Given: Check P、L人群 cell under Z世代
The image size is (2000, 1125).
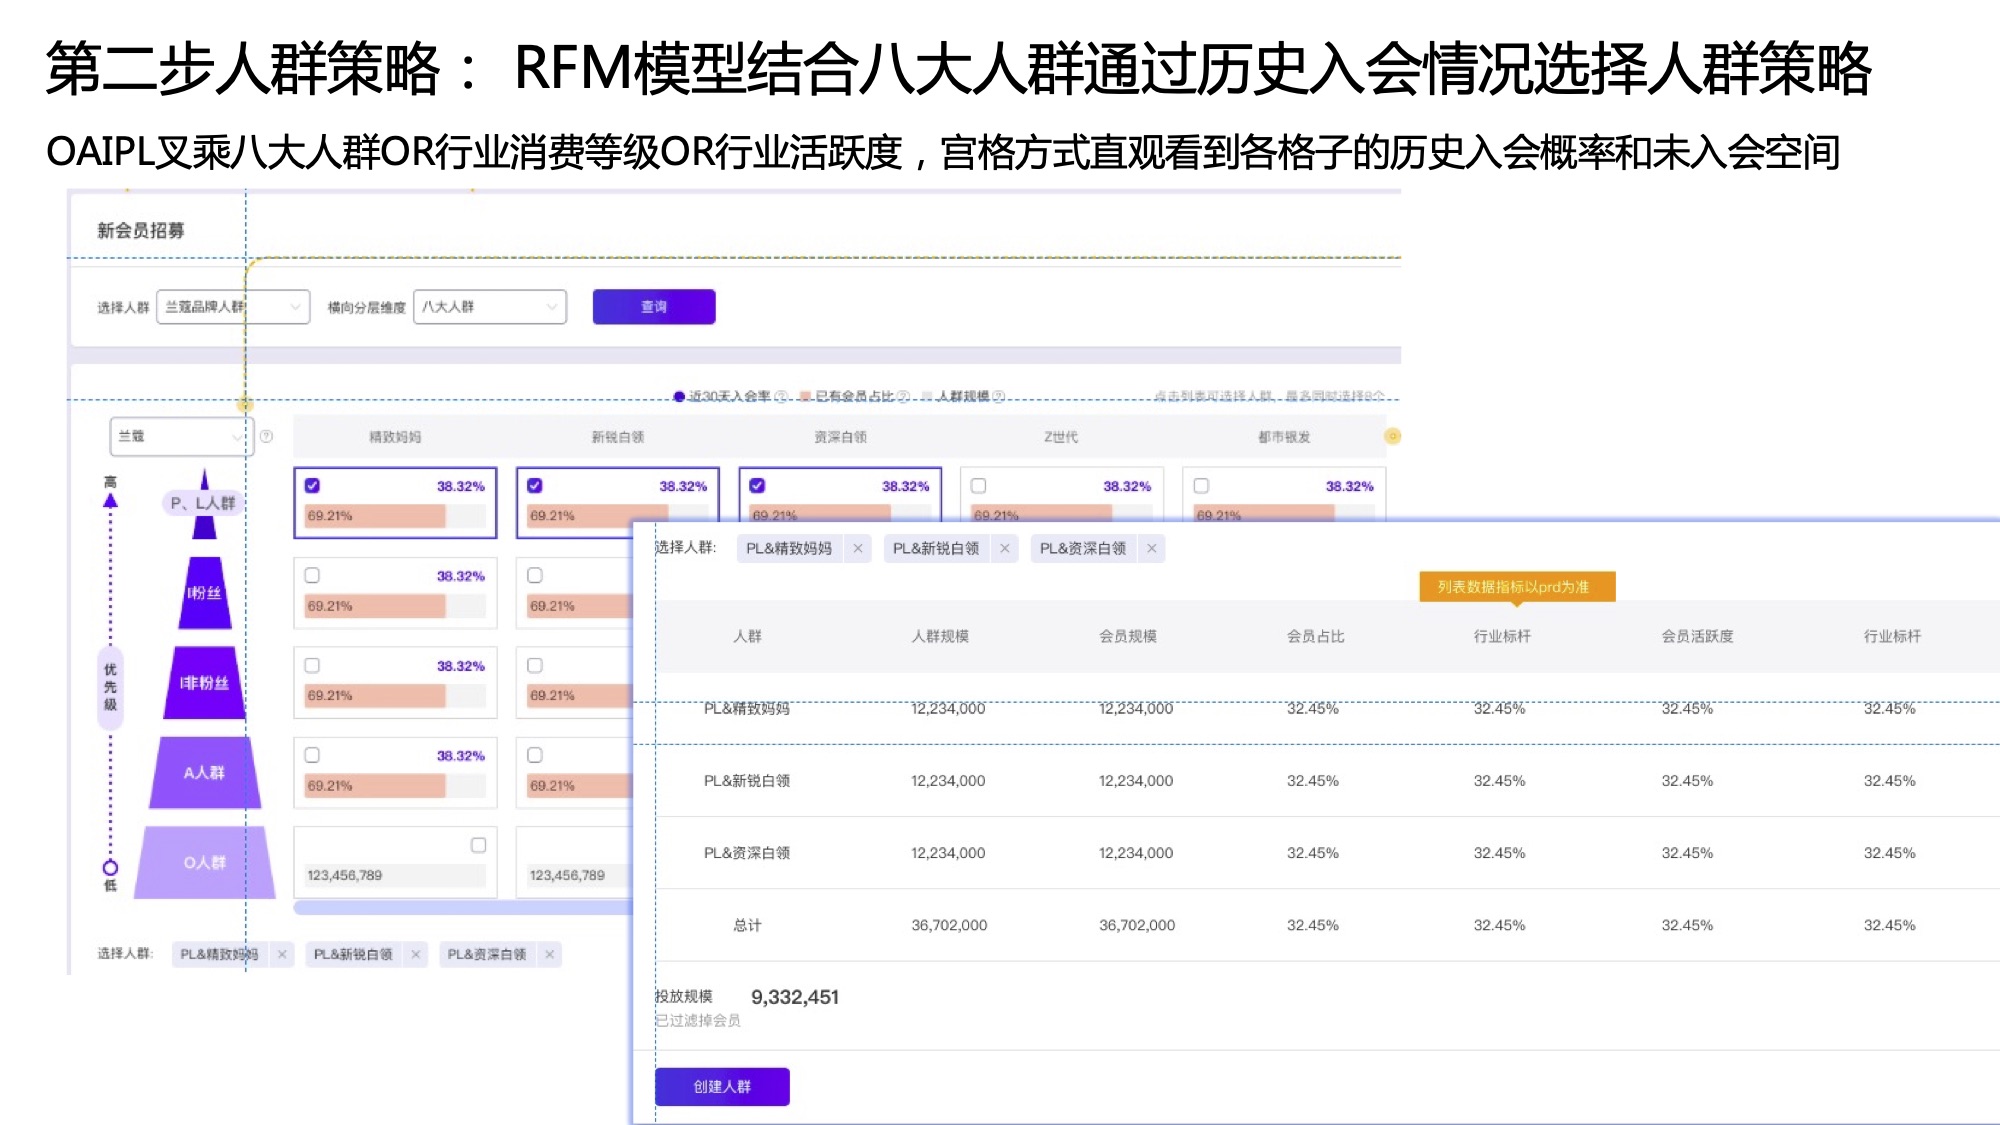Looking at the screenshot, I should pyautogui.click(x=979, y=486).
